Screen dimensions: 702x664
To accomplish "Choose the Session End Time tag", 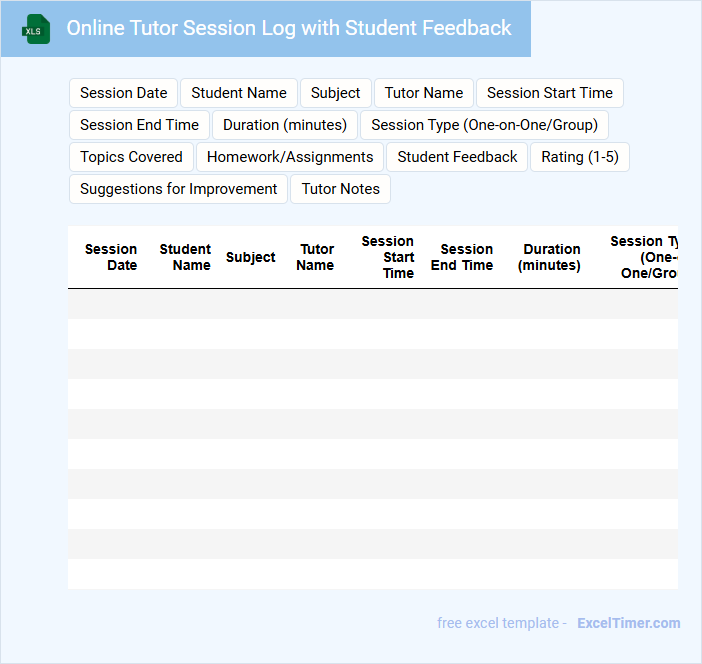I will pos(139,125).
